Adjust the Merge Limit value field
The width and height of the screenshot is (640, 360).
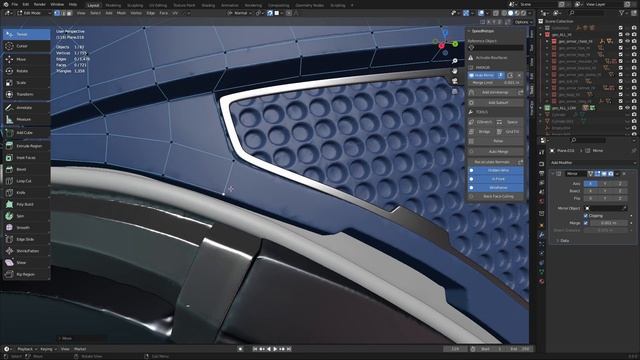496,83
